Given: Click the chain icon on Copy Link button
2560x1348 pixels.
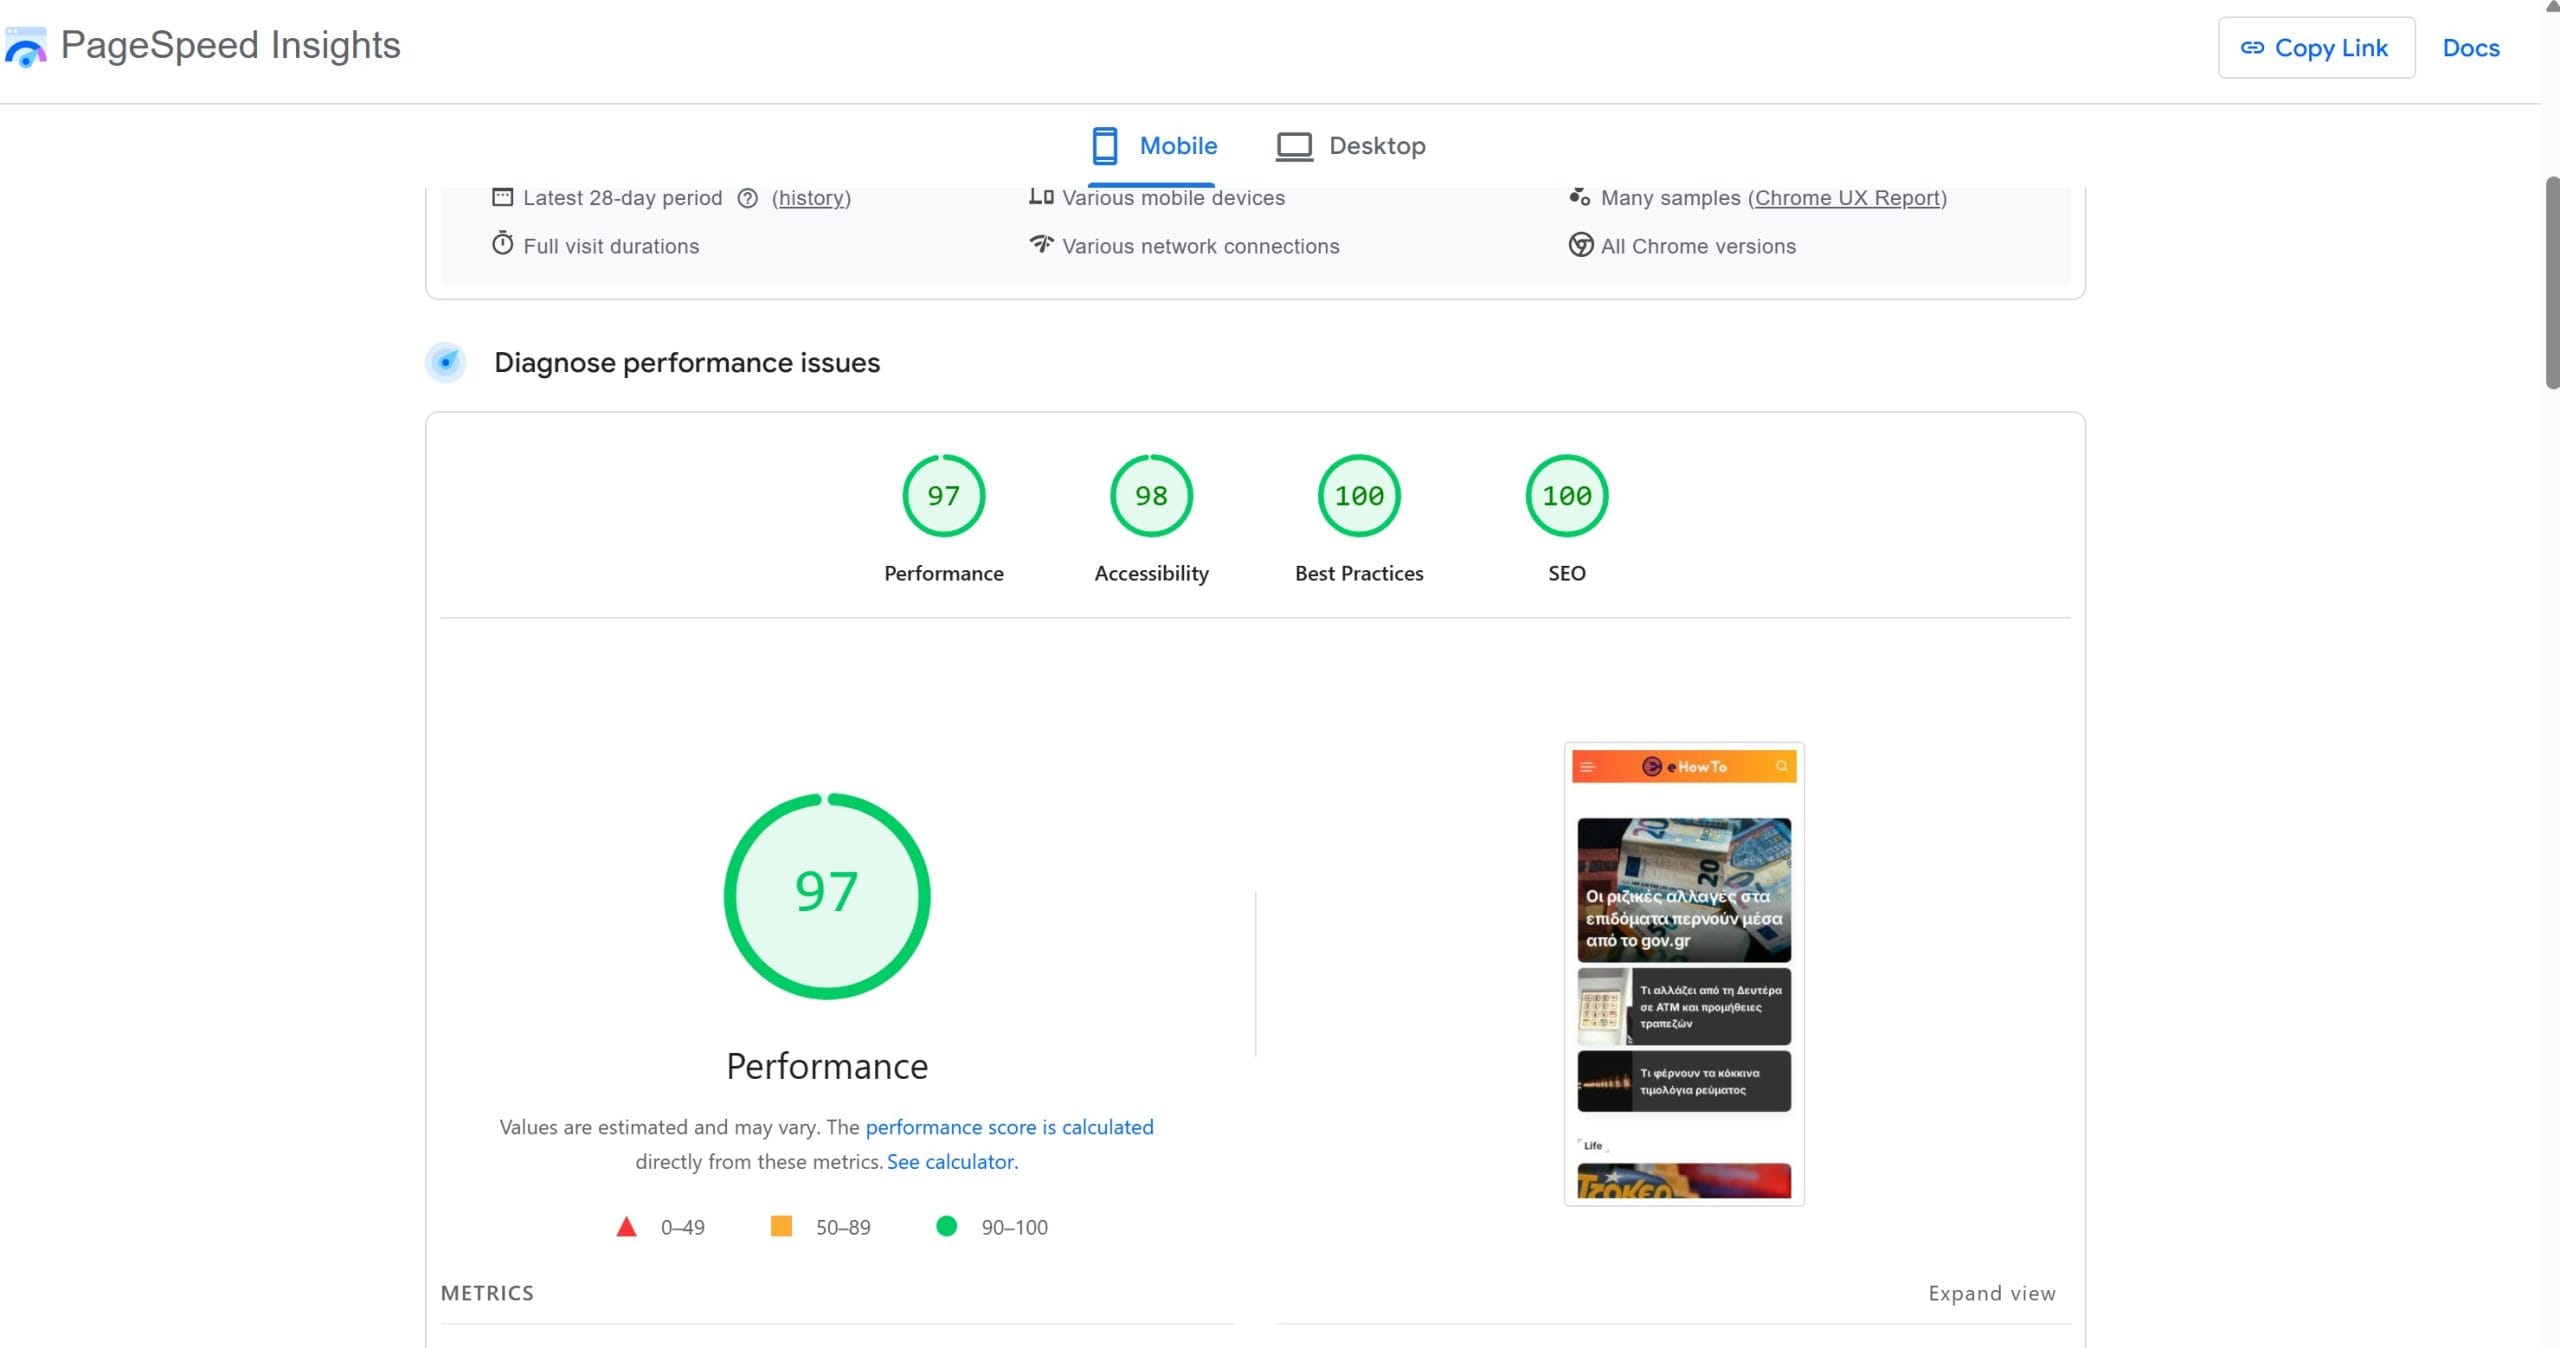Looking at the screenshot, I should click(x=2252, y=46).
